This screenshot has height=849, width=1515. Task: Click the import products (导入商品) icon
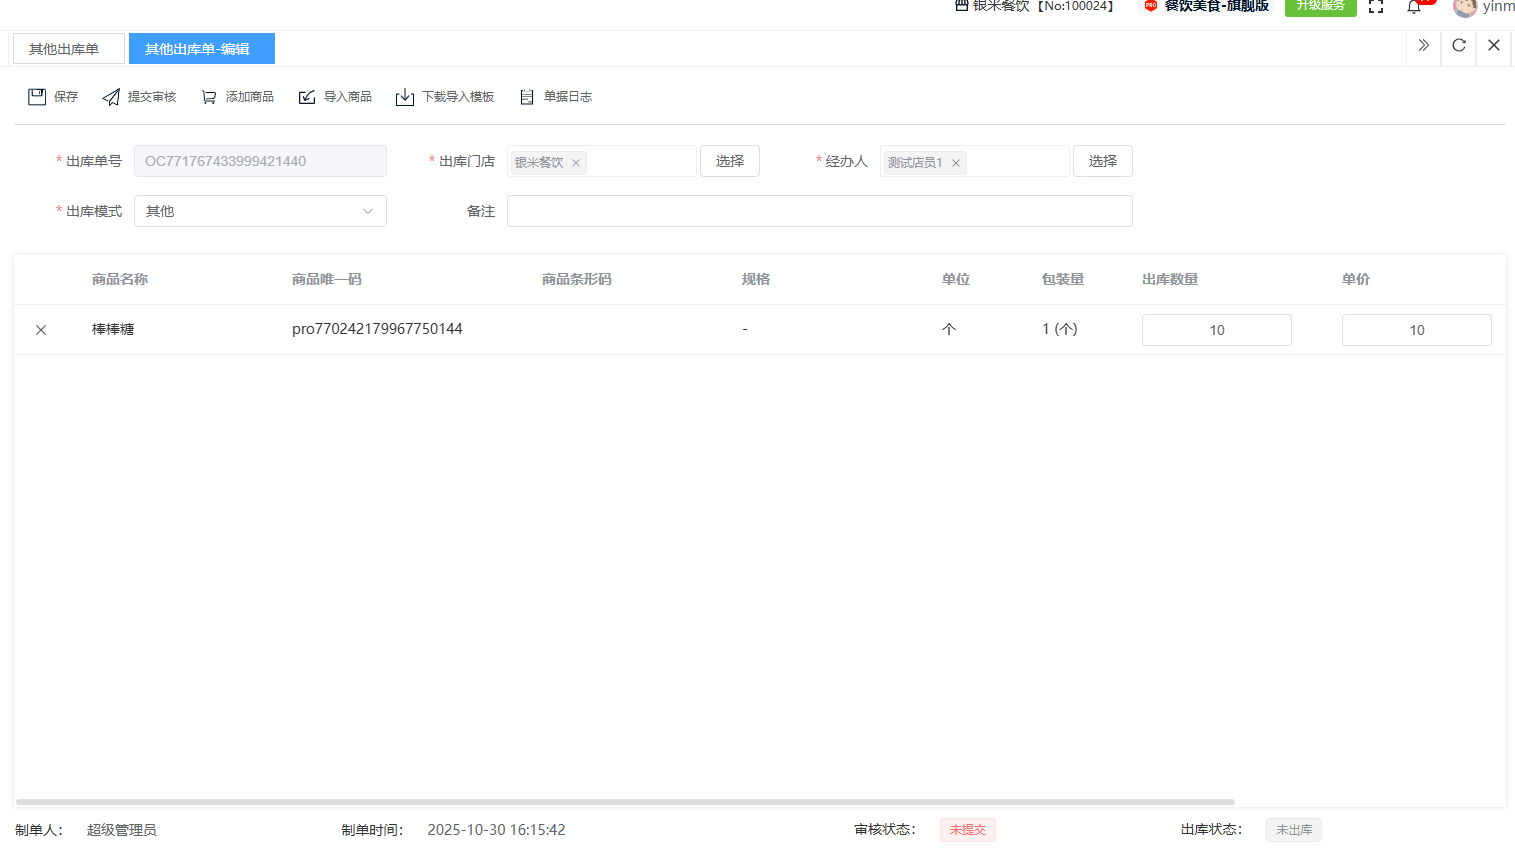(x=307, y=97)
